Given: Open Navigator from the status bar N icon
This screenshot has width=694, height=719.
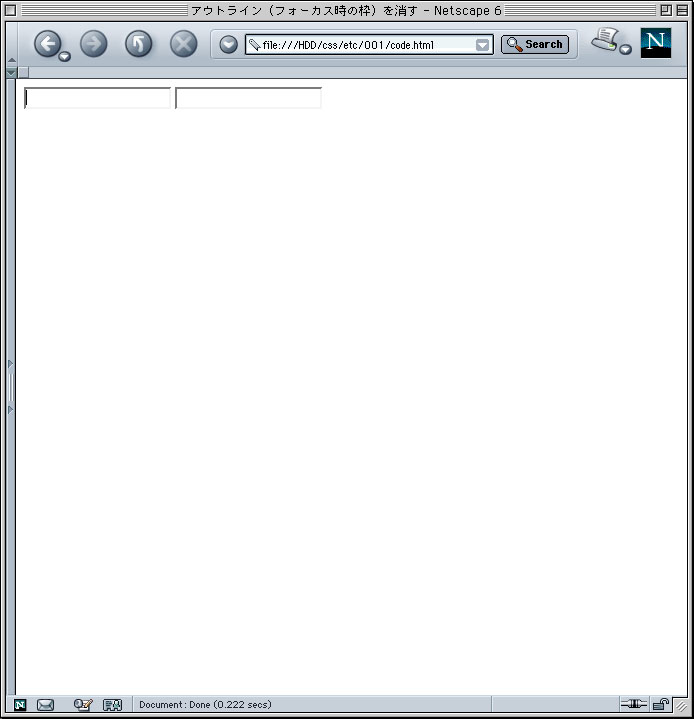Looking at the screenshot, I should pyautogui.click(x=20, y=705).
